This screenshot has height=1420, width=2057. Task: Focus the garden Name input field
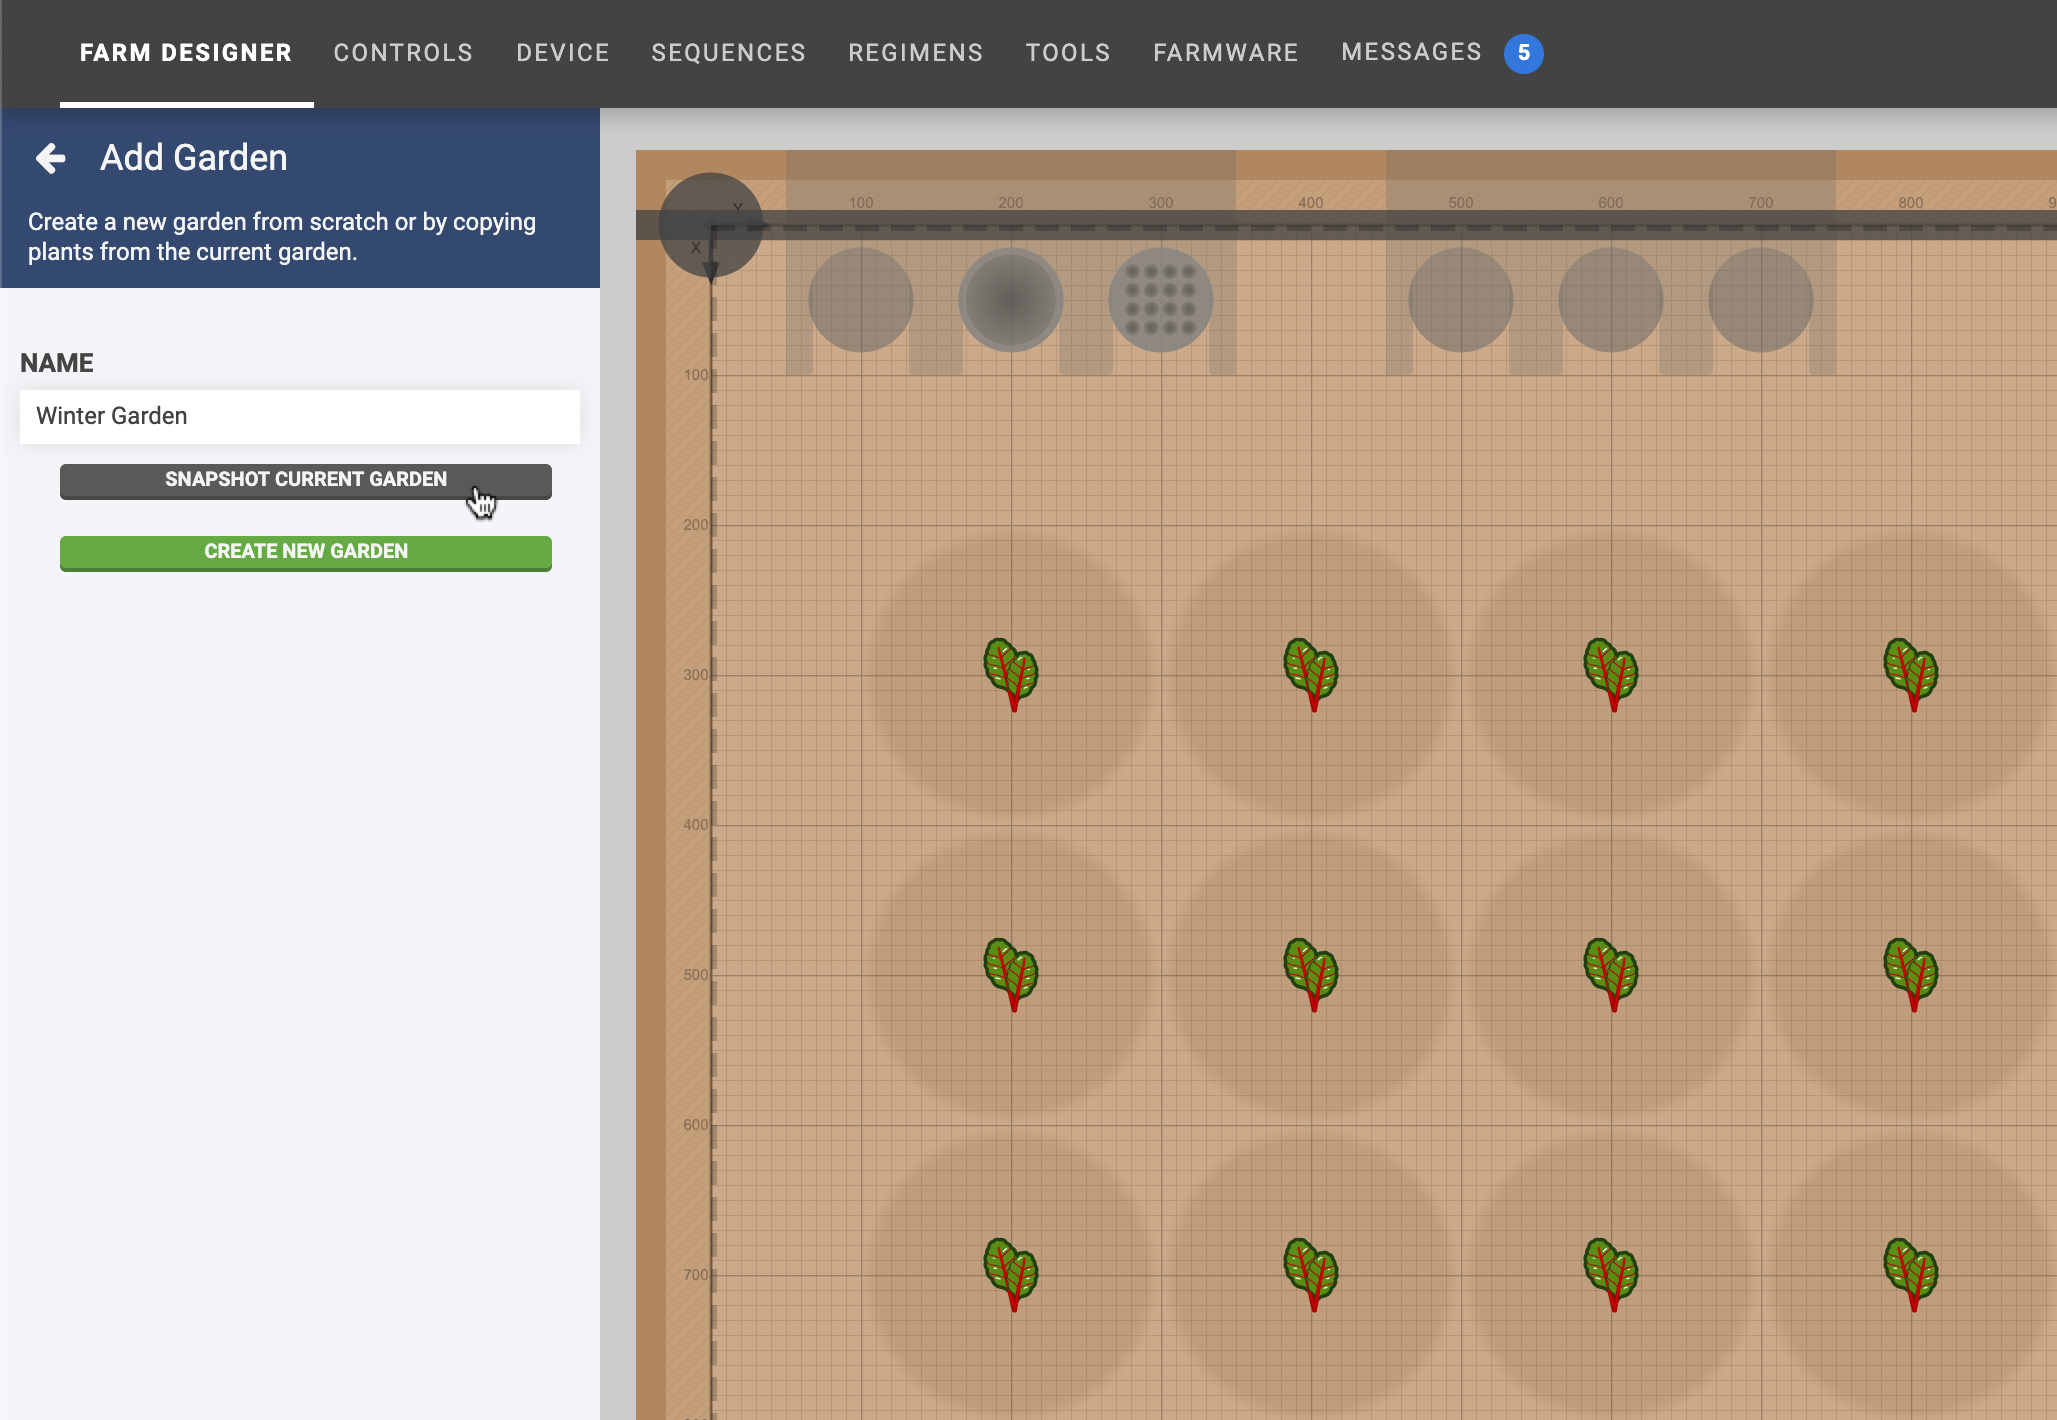click(300, 416)
